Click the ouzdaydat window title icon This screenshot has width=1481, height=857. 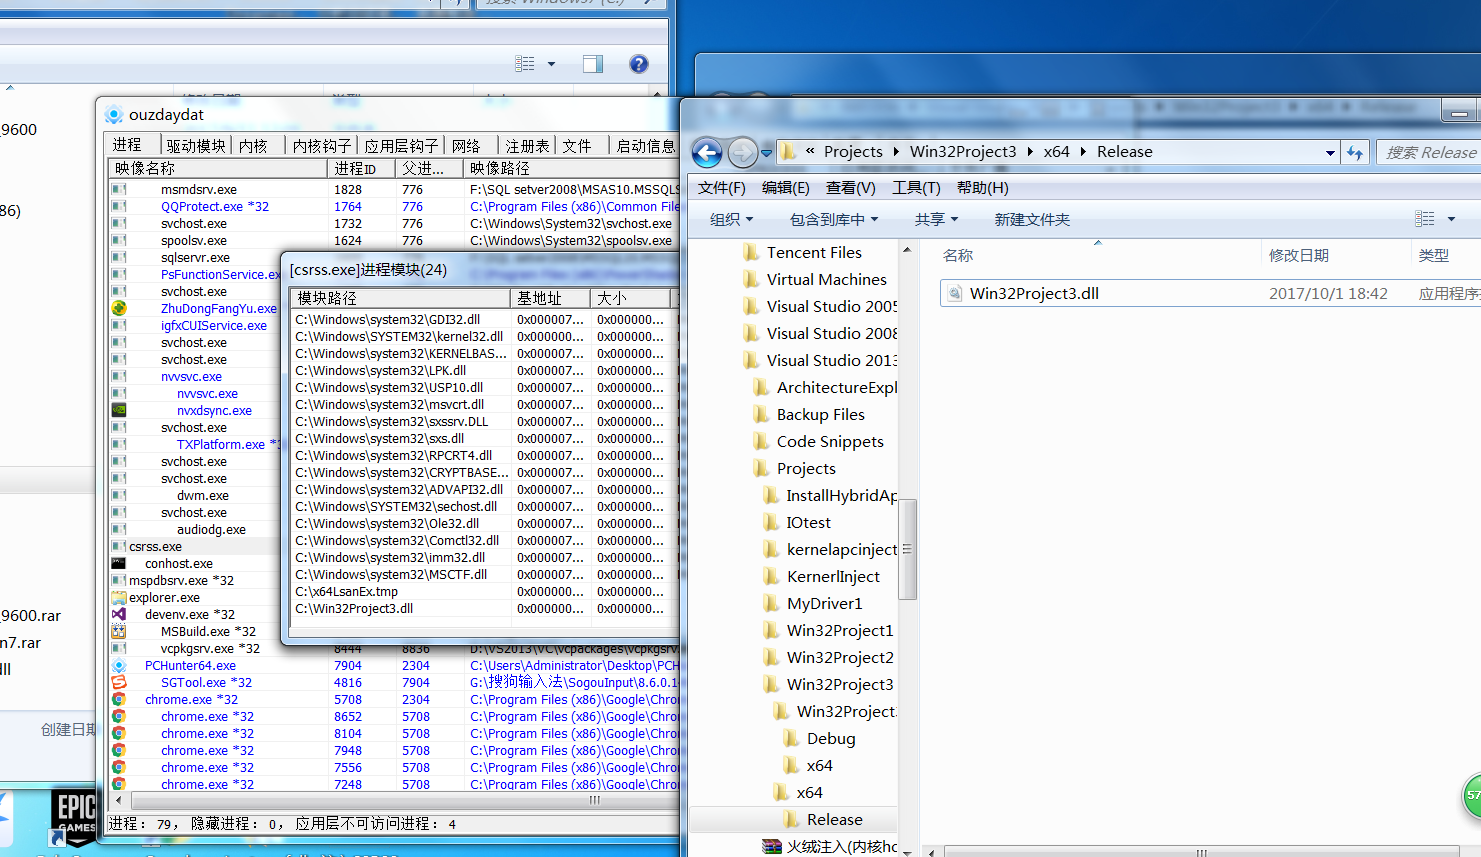point(114,115)
